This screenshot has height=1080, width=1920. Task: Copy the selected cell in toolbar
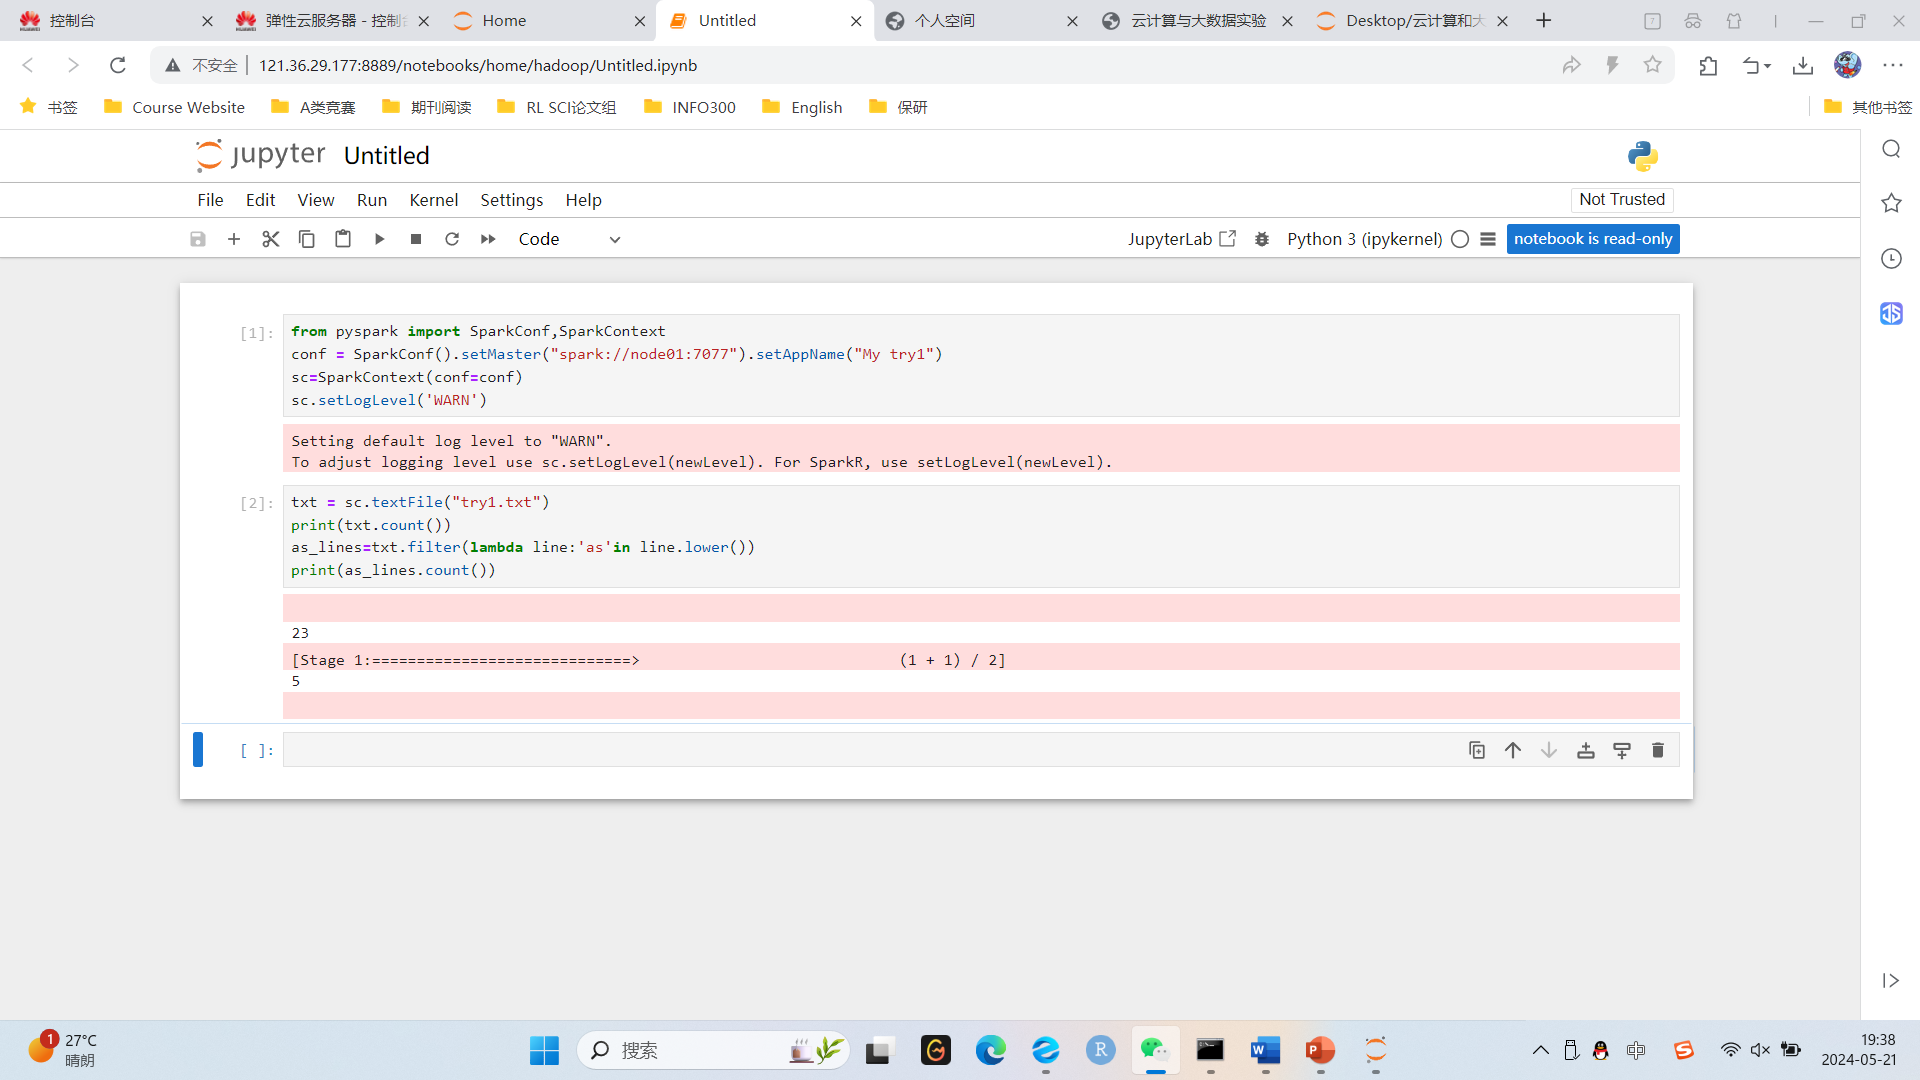(307, 239)
